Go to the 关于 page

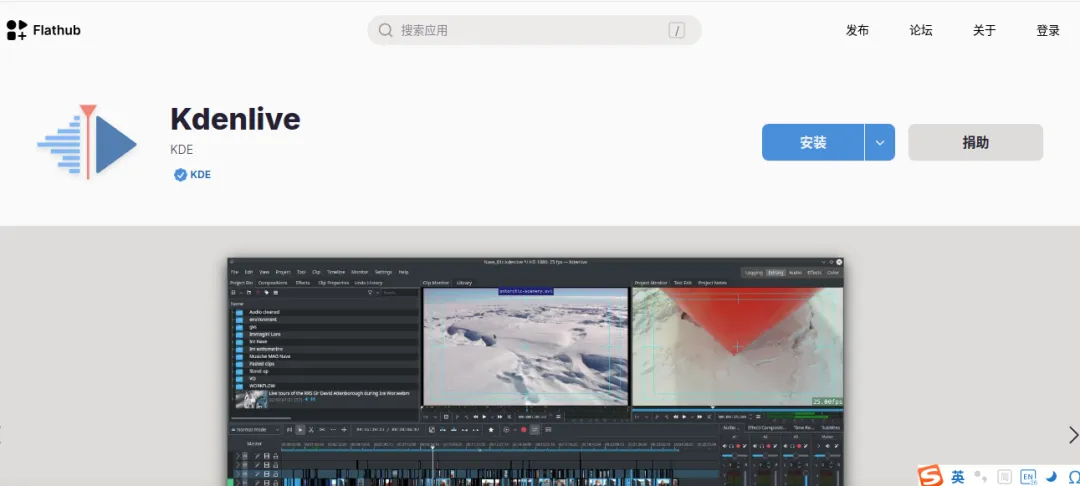tap(984, 30)
